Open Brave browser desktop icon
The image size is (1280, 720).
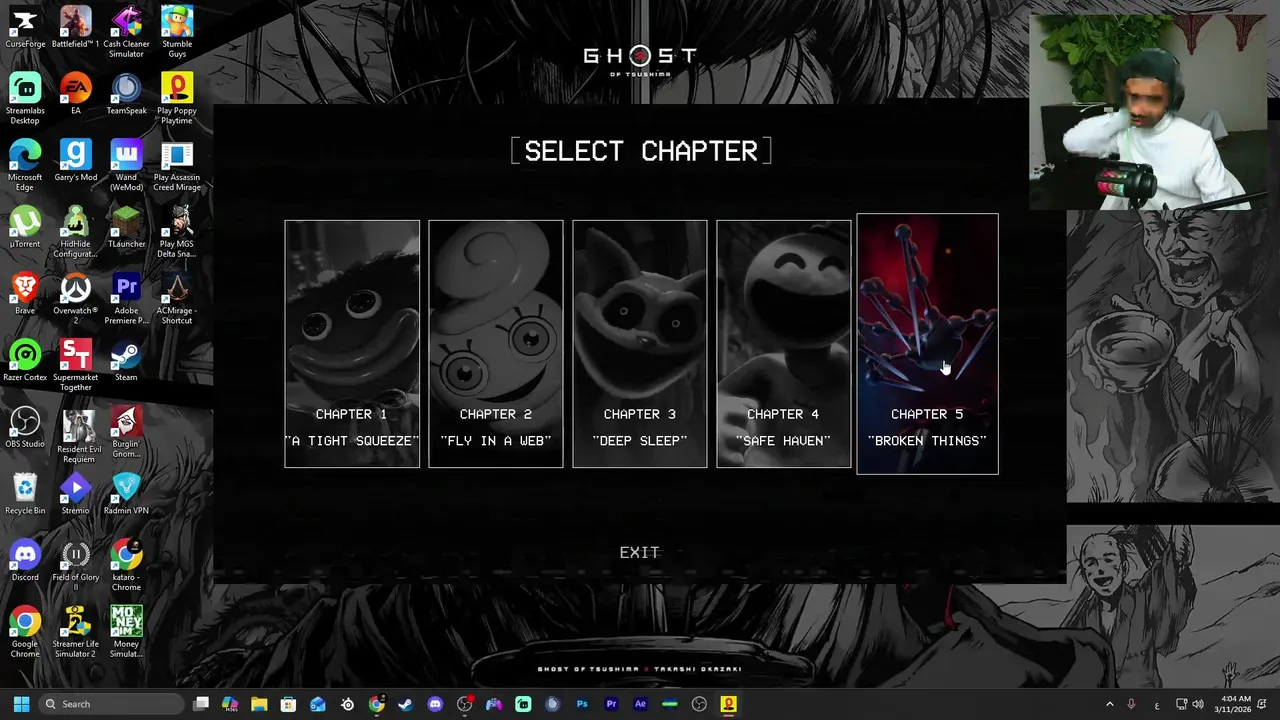point(25,294)
